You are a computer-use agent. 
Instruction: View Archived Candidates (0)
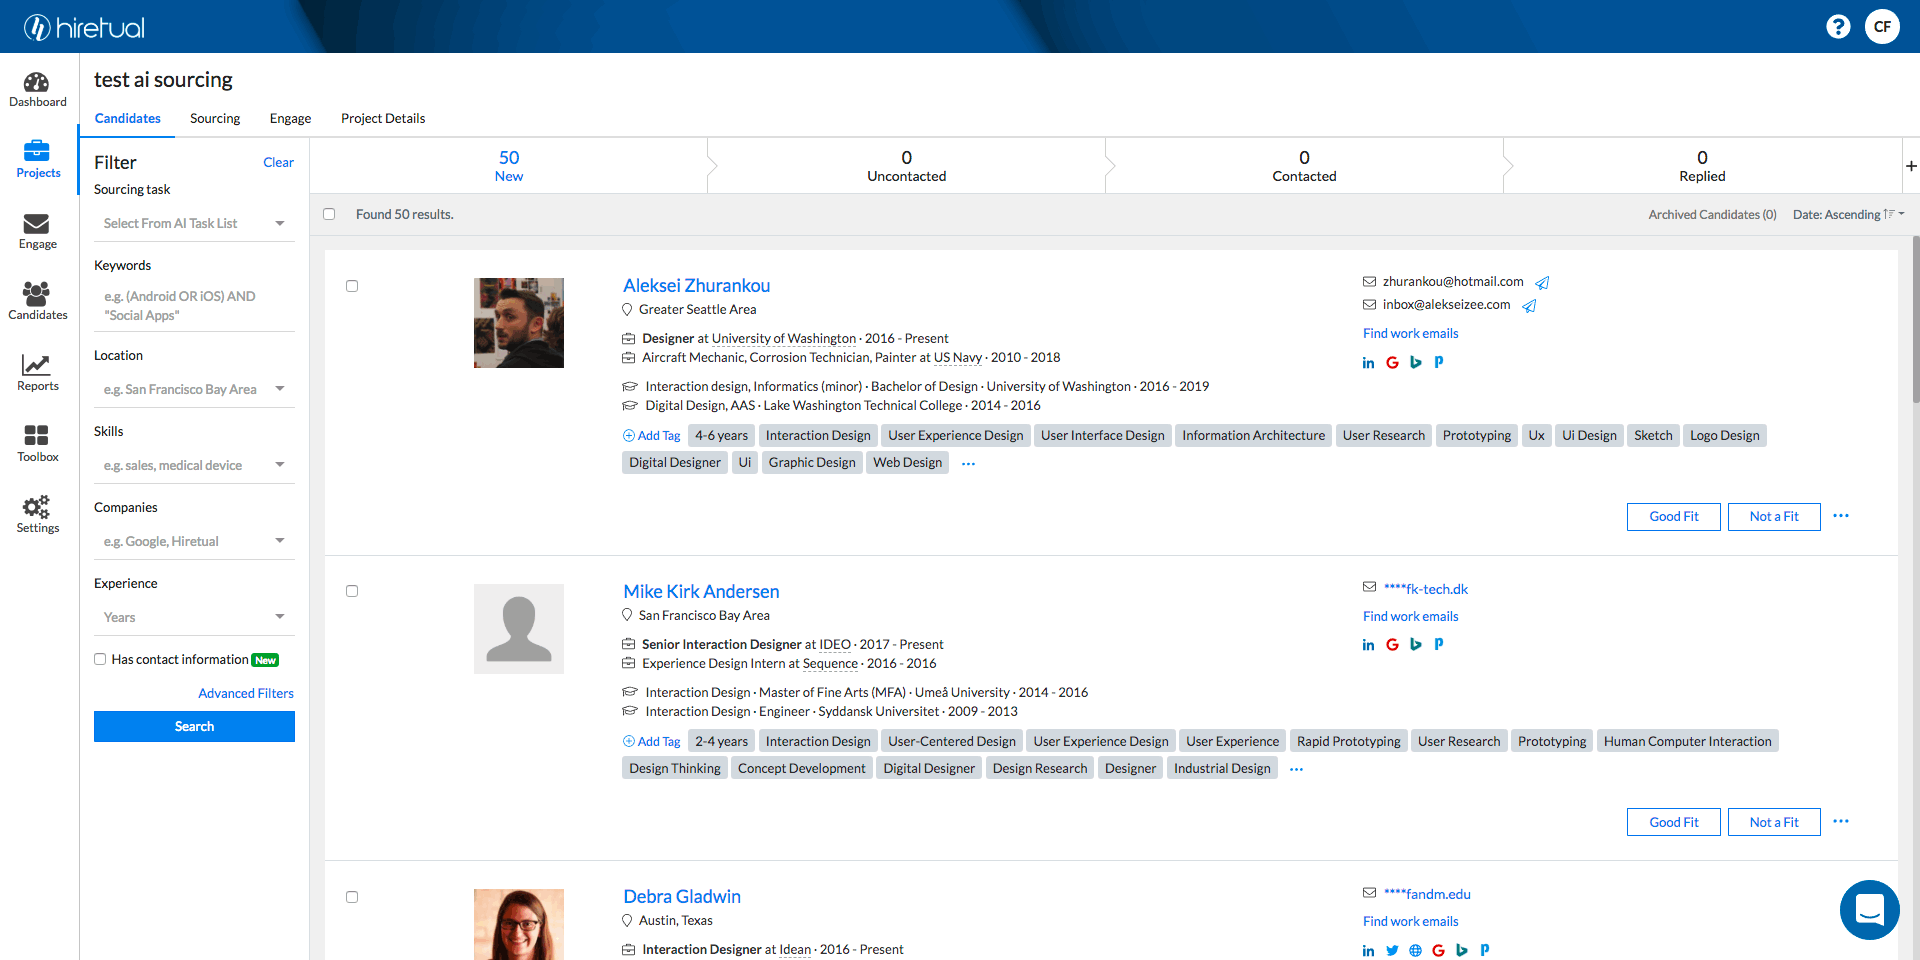click(x=1712, y=214)
